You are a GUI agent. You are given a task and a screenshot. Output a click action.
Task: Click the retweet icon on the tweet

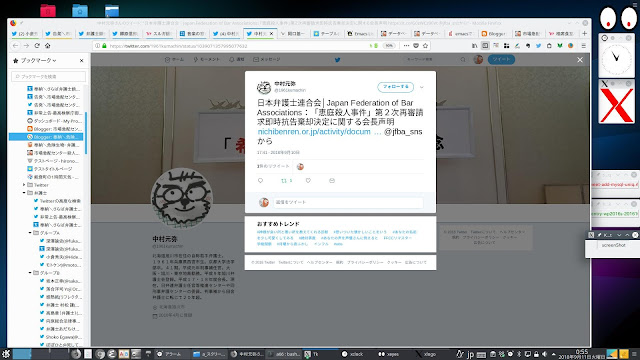click(284, 180)
